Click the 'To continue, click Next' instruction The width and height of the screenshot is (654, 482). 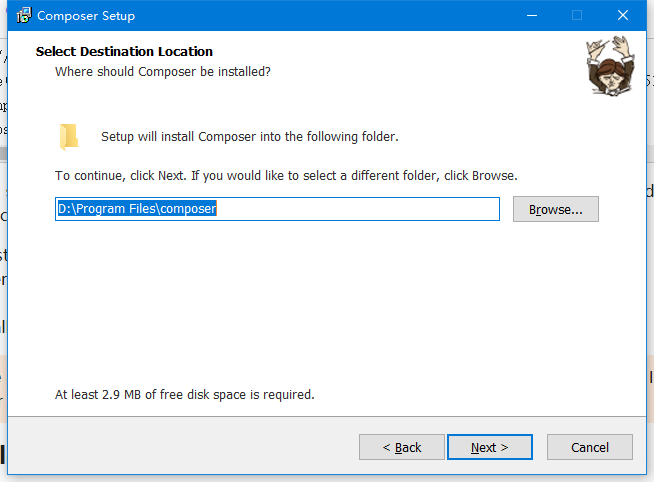coord(286,176)
